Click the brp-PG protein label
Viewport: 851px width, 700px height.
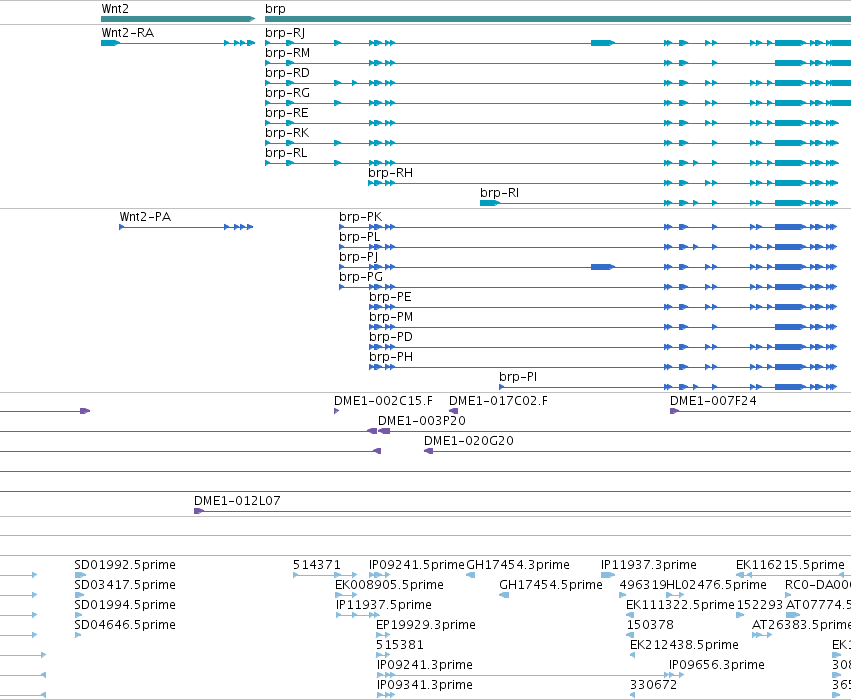(361, 277)
